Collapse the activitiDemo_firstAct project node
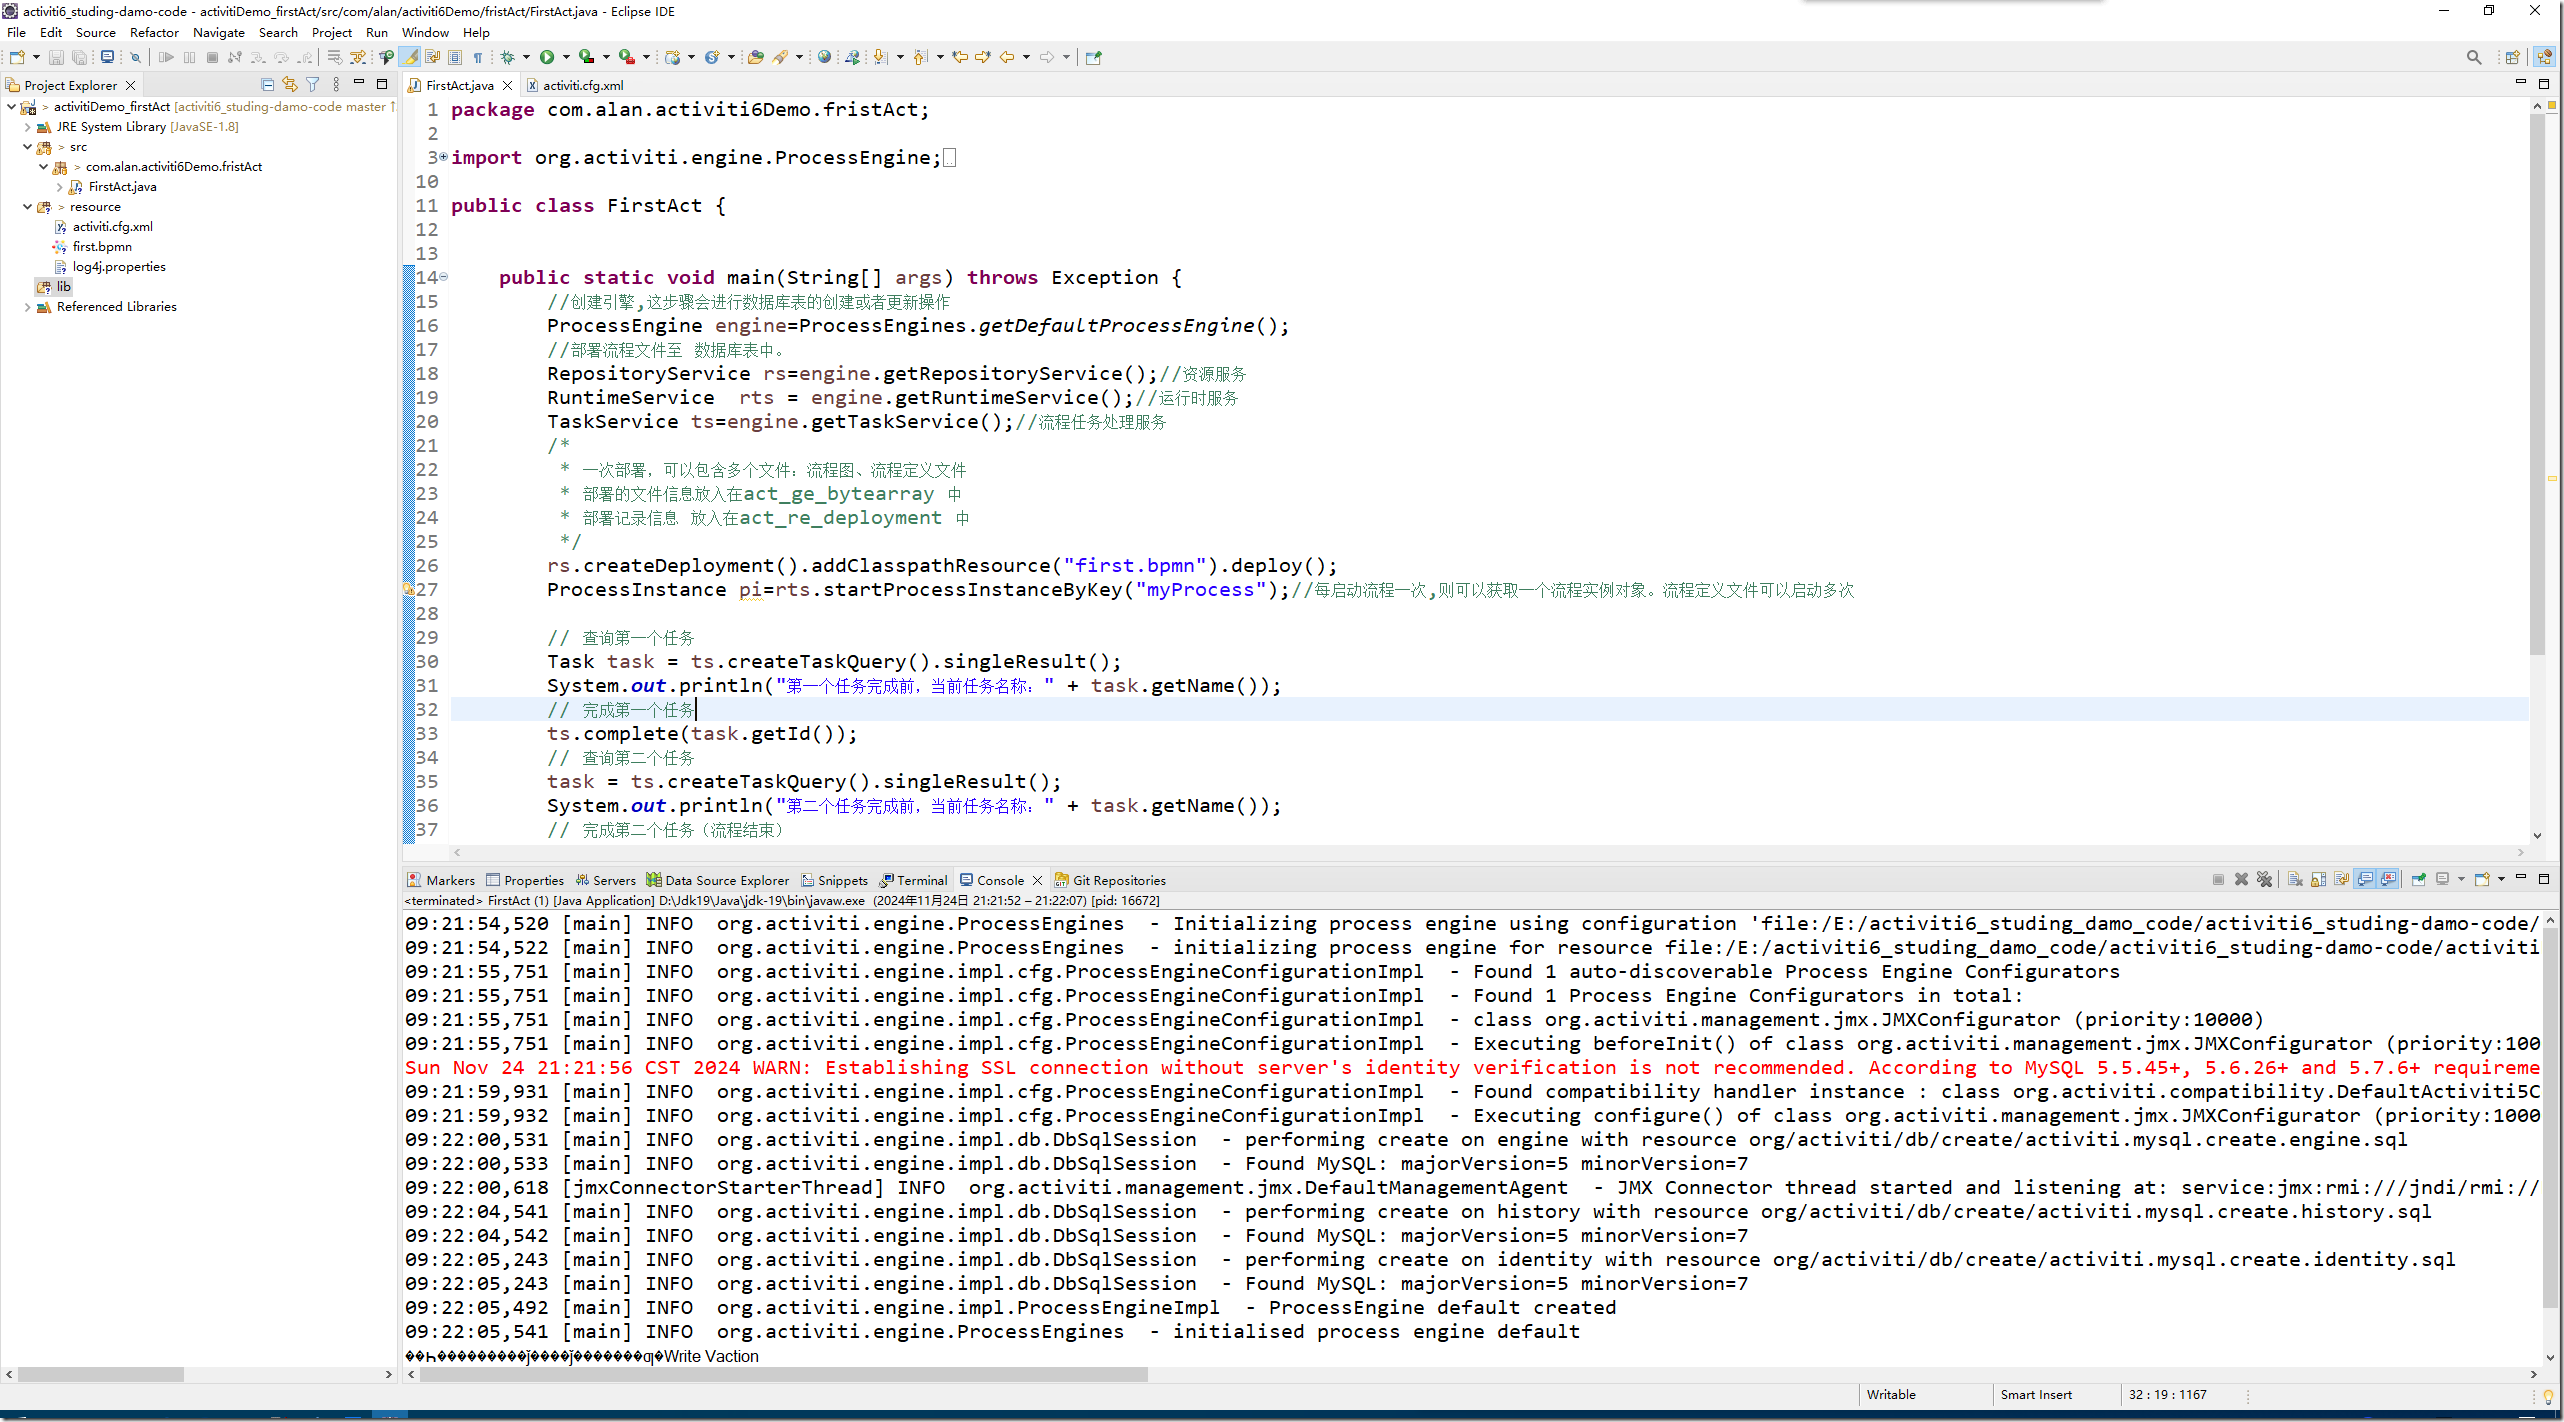Image resolution: width=2564 pixels, height=1422 pixels. 11,106
